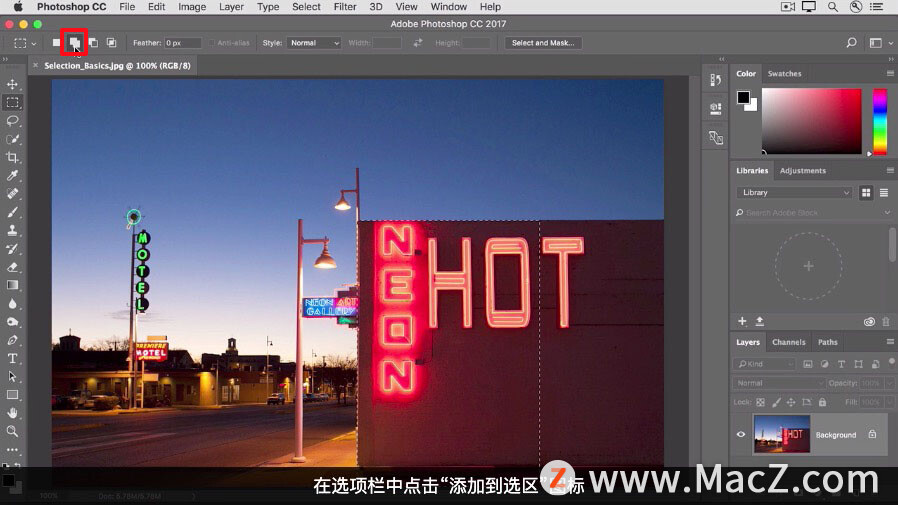Click Intersect with selection icon

(111, 42)
